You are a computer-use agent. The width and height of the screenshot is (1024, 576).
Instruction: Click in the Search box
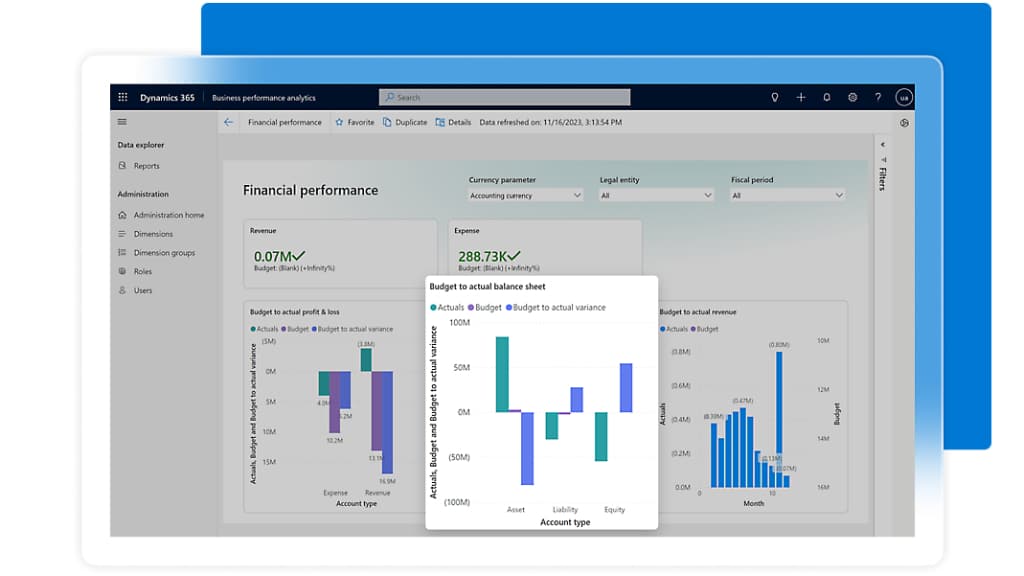[505, 98]
